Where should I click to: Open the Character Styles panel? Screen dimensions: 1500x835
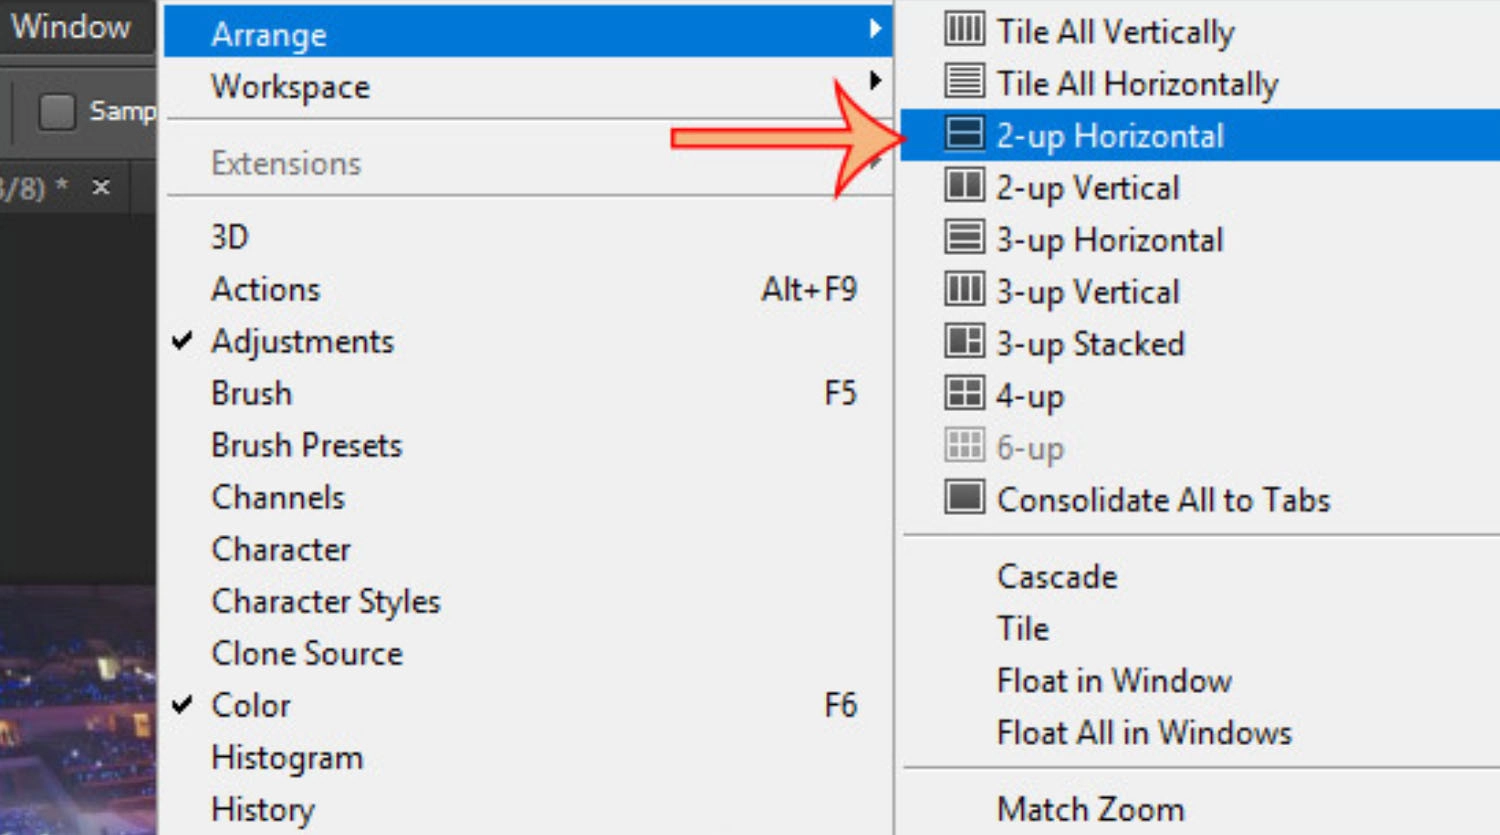click(326, 602)
